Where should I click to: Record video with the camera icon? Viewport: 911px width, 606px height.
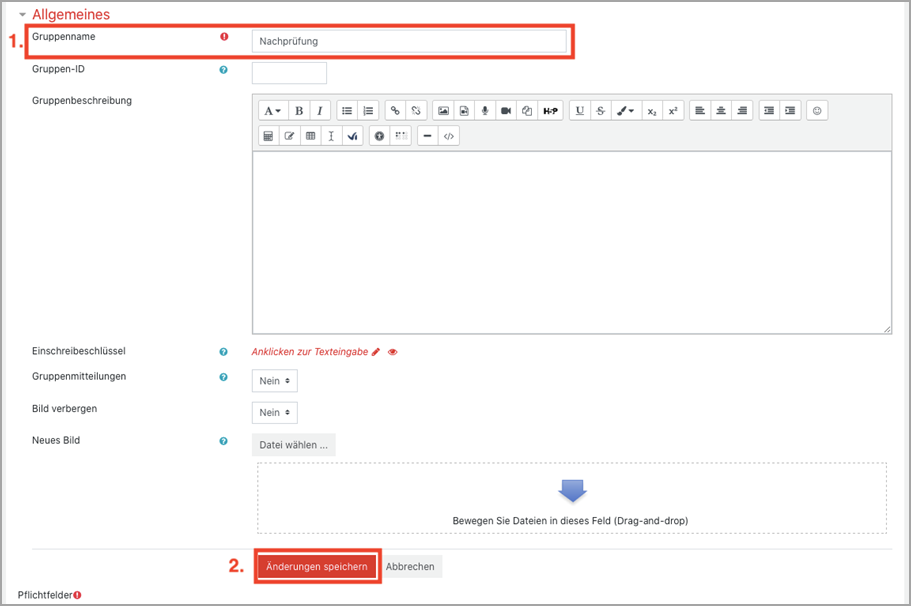tap(506, 111)
